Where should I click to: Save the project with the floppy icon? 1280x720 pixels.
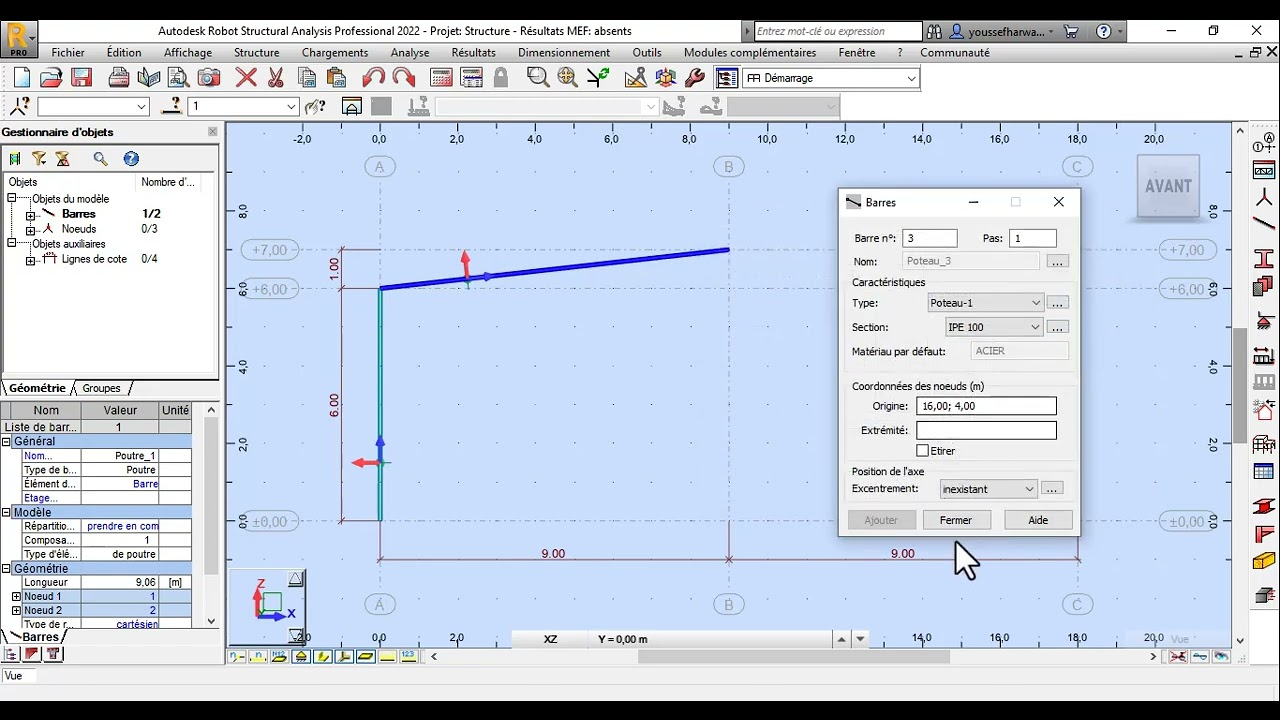82,78
